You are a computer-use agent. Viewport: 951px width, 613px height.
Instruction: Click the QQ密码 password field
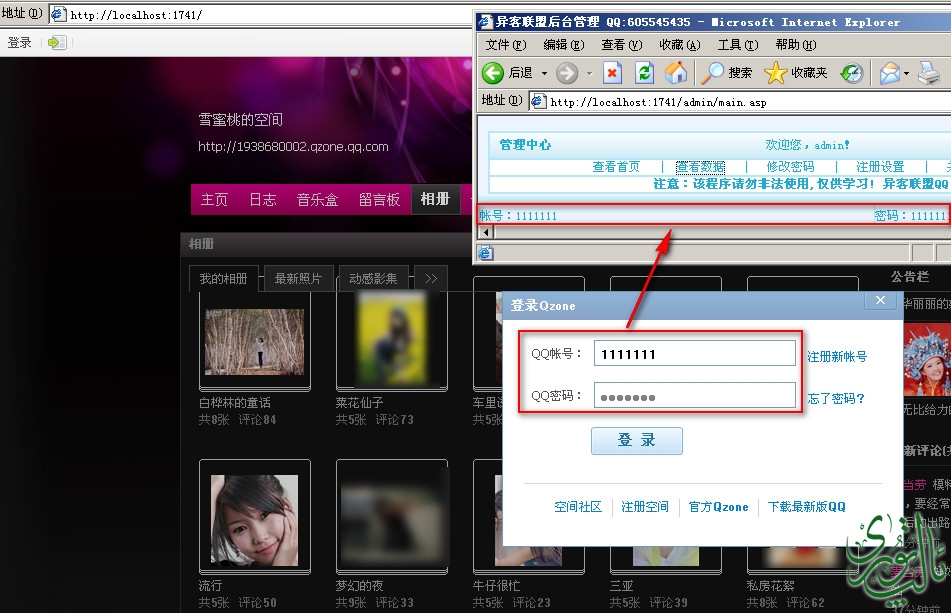(x=694, y=395)
